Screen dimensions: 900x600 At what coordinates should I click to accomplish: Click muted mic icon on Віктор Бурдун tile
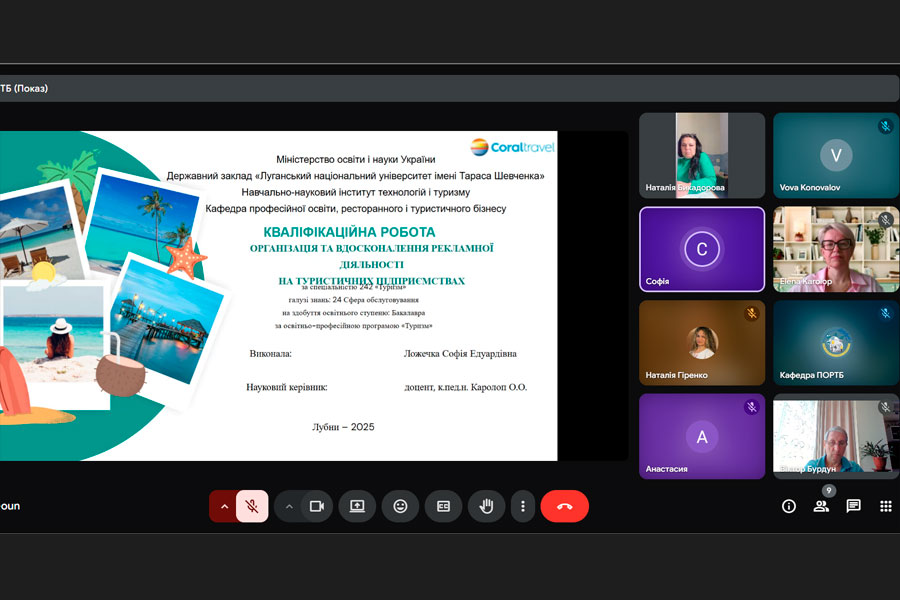point(885,407)
